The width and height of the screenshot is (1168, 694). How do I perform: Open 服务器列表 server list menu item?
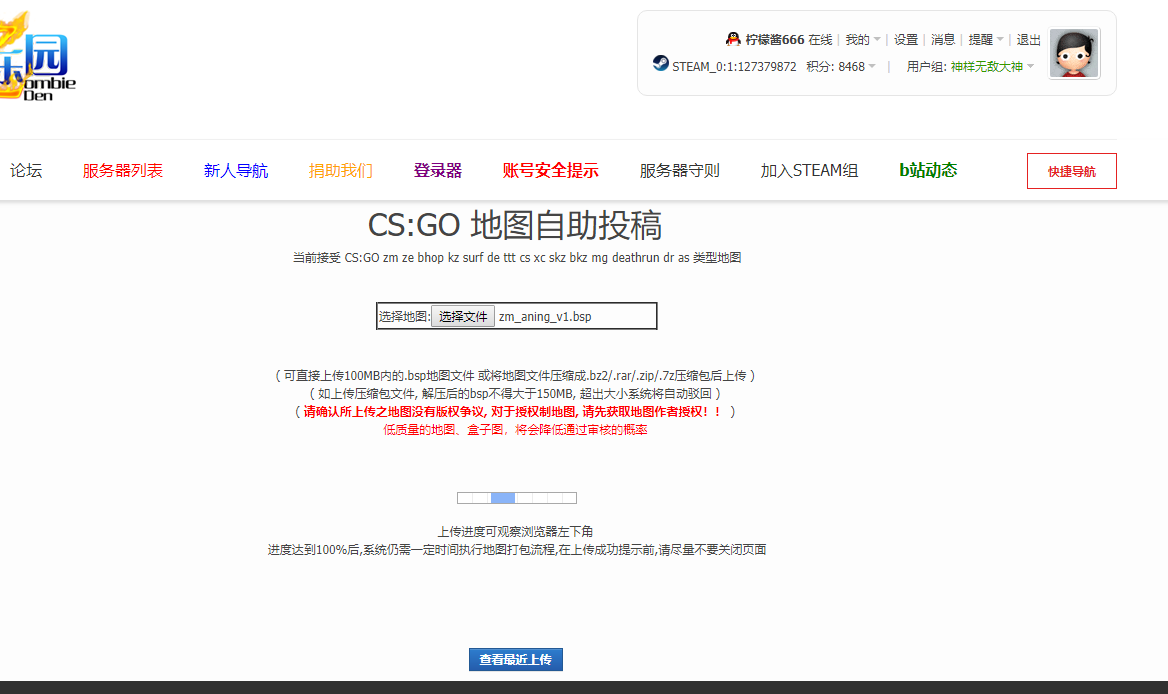[x=123, y=171]
